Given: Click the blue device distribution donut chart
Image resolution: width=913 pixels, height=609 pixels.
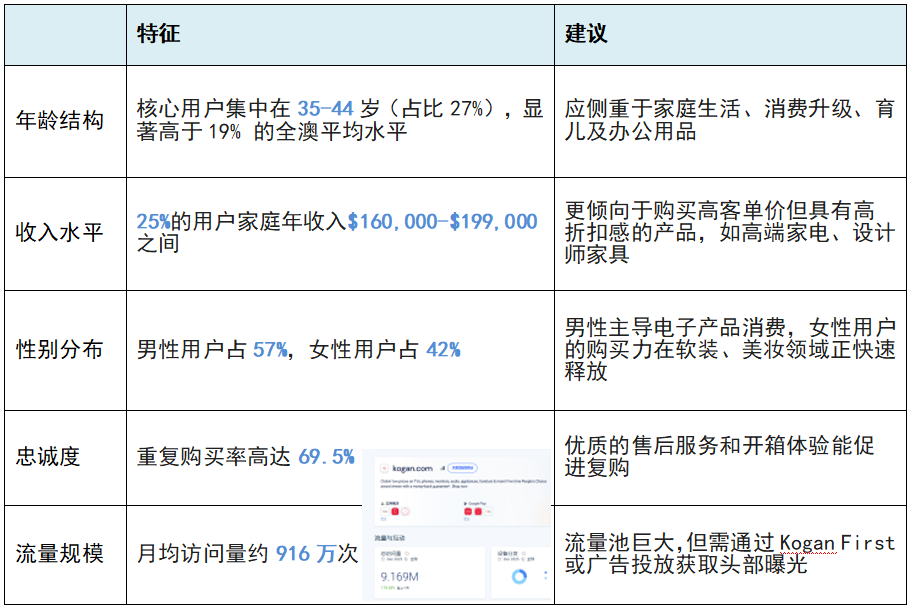Looking at the screenshot, I should [519, 577].
